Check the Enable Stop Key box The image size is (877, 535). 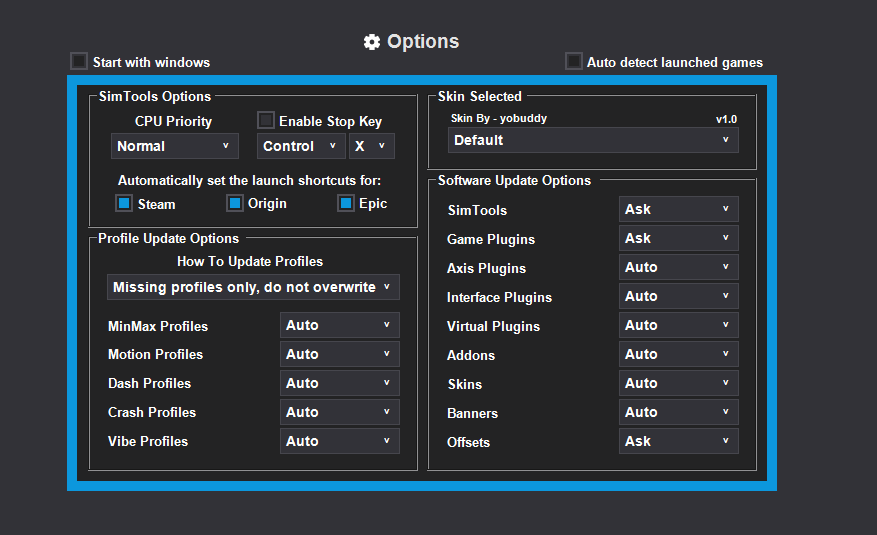tap(266, 121)
